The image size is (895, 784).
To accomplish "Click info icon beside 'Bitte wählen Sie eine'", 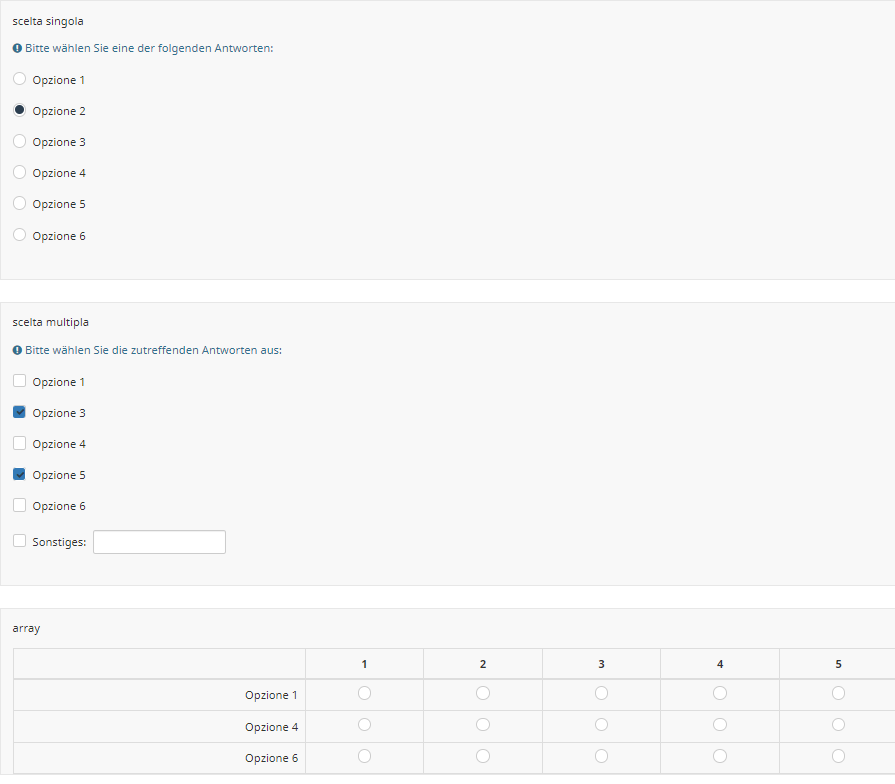I will click(17, 49).
